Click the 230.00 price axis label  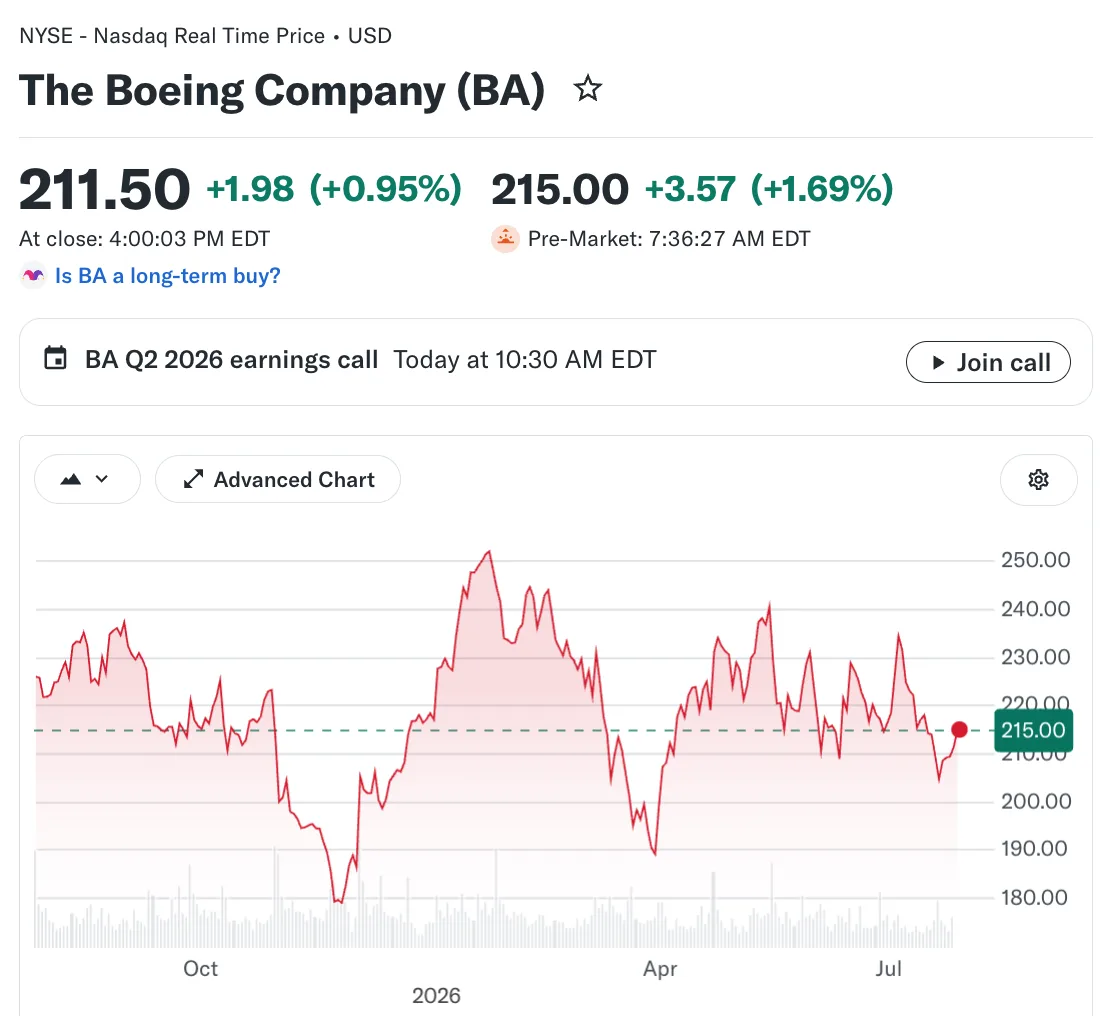coord(1036,657)
